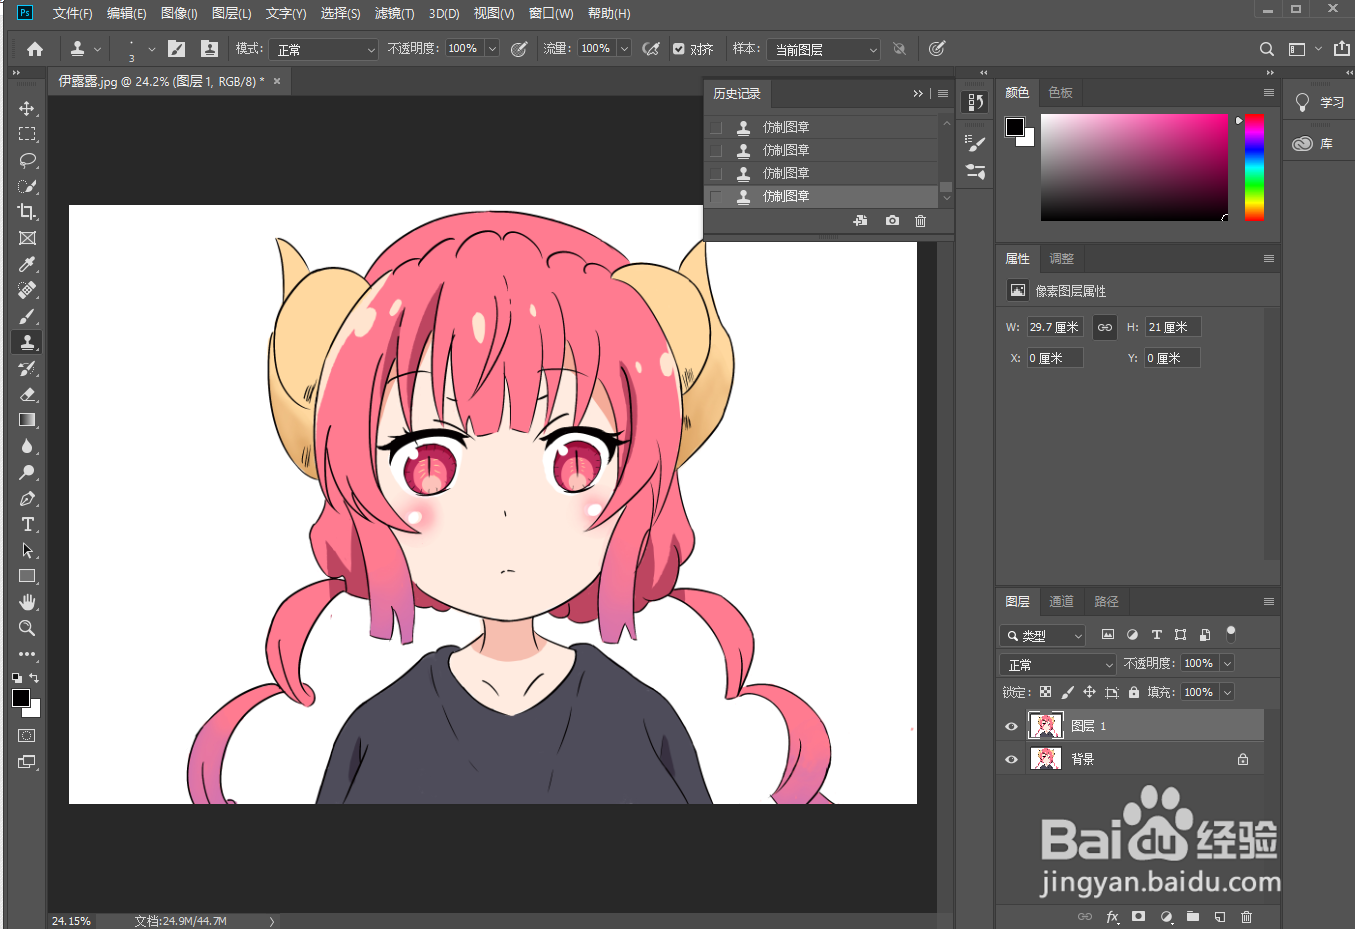The height and width of the screenshot is (929, 1355).
Task: Click the toolbox foreground color swatch
Action: (20, 698)
